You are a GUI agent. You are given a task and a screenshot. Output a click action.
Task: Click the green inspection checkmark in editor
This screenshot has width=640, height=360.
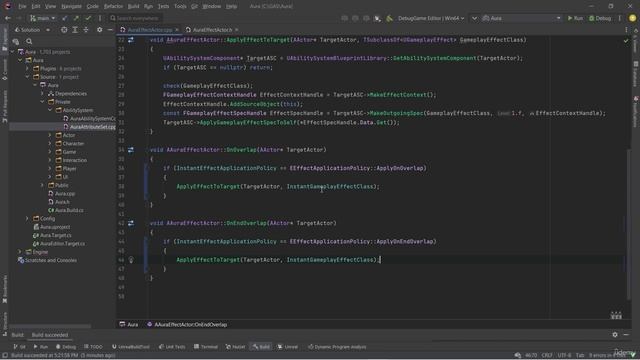click(626, 40)
